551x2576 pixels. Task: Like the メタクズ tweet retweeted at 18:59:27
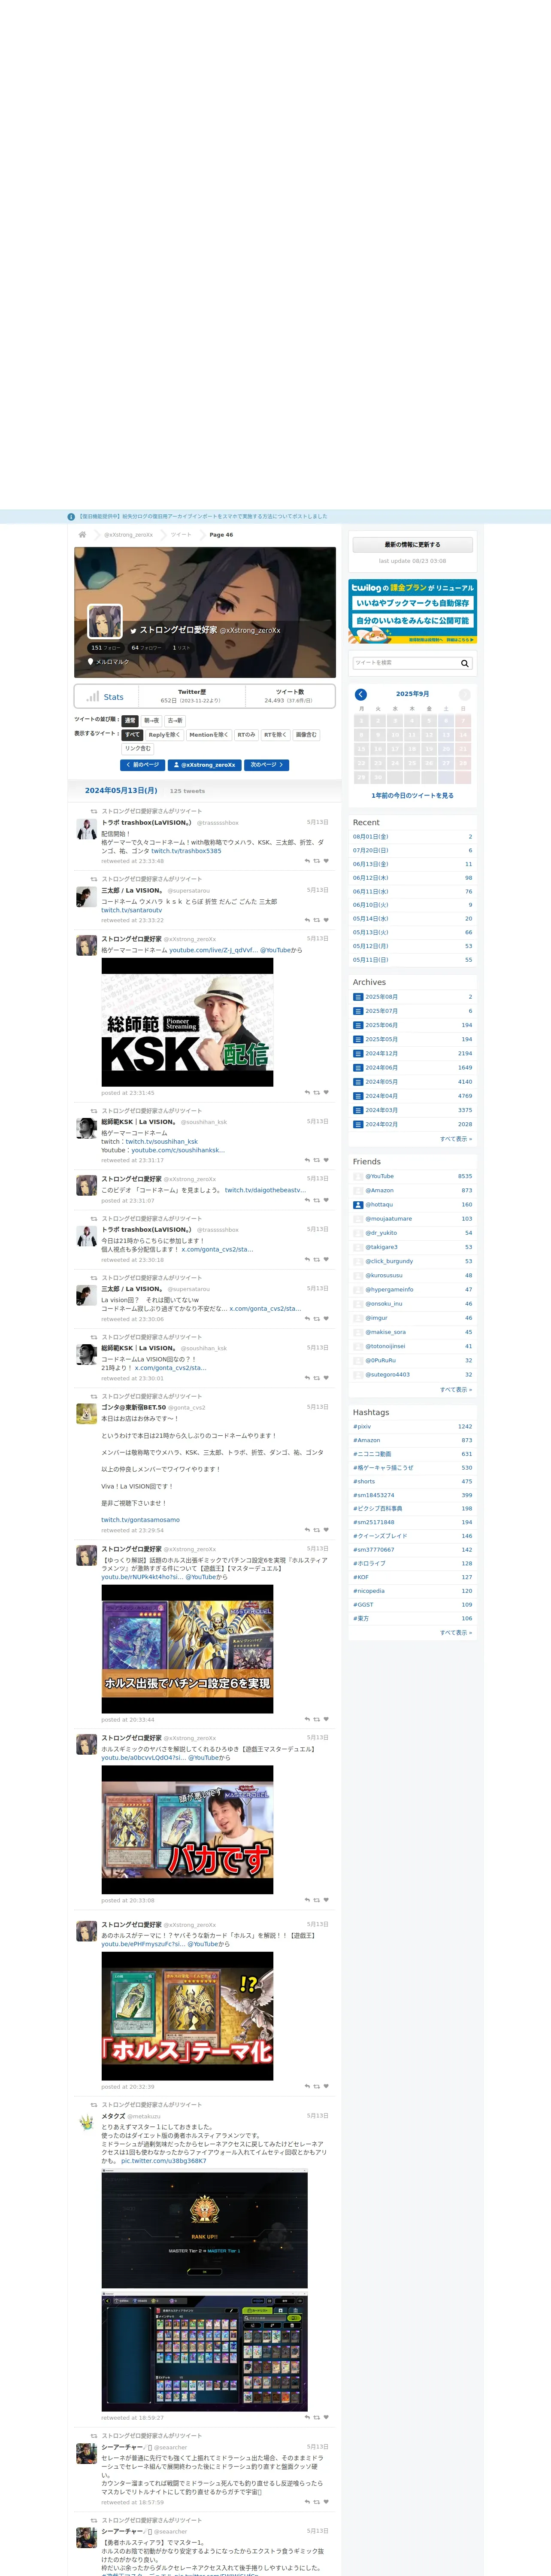326,2418
